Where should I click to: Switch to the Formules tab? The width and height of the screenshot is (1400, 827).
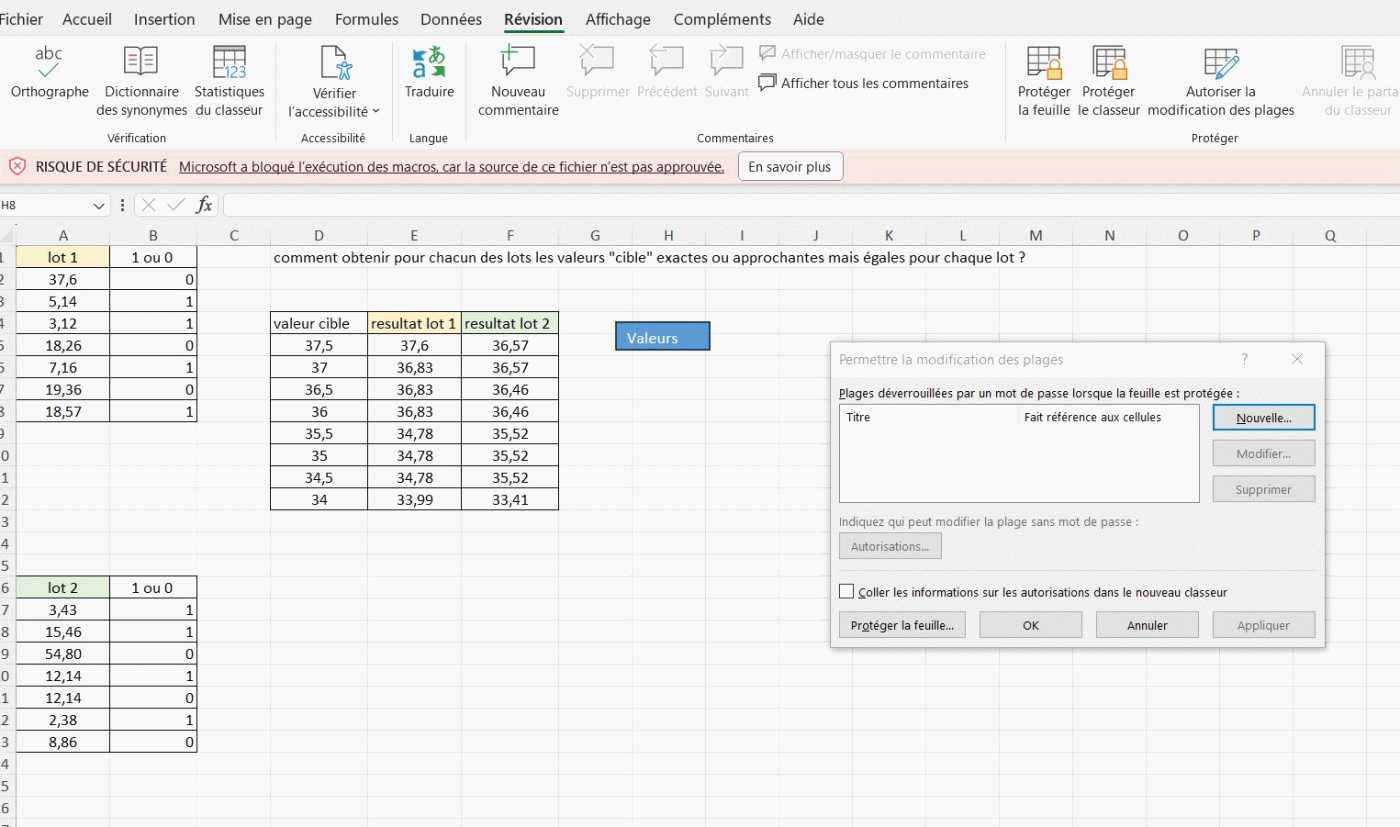click(x=366, y=19)
